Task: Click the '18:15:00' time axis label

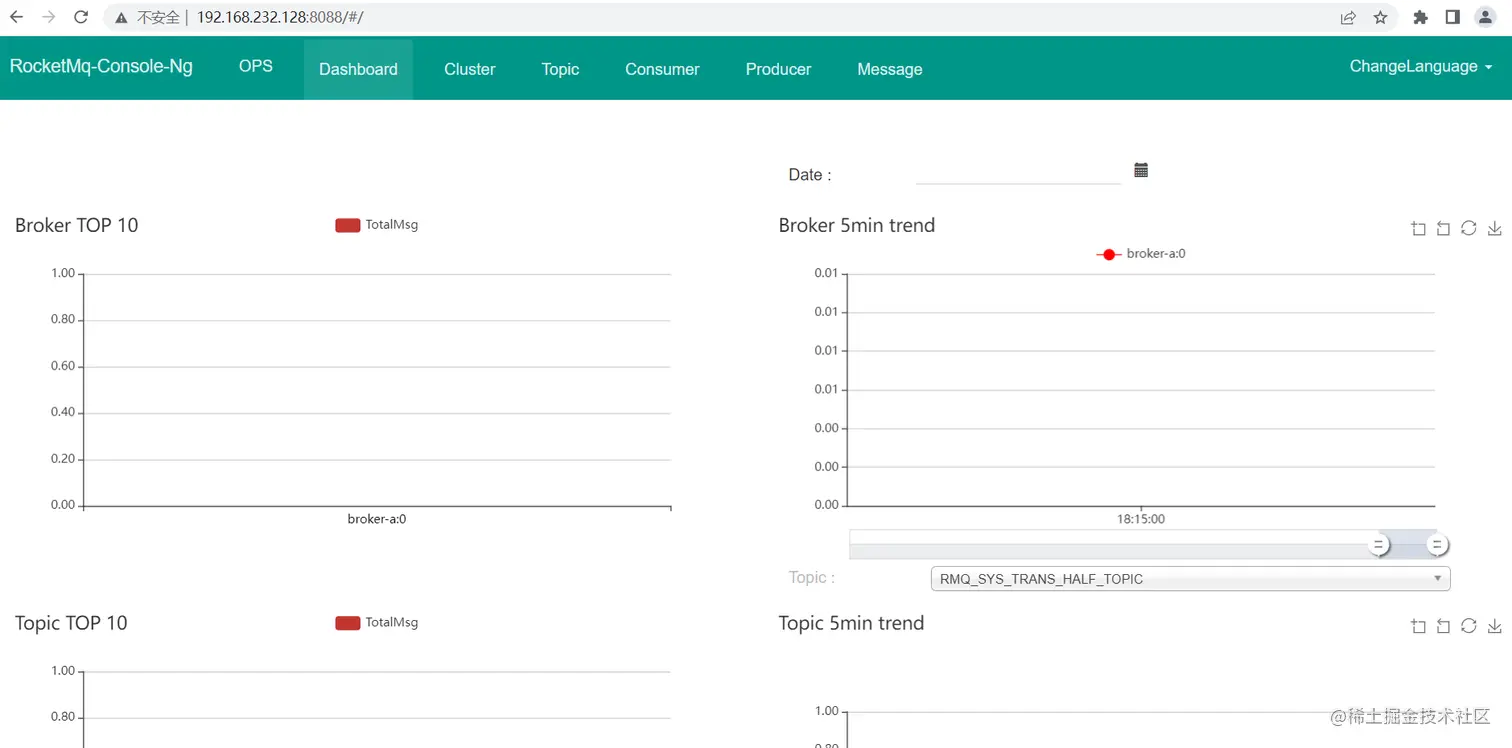Action: 1141,519
